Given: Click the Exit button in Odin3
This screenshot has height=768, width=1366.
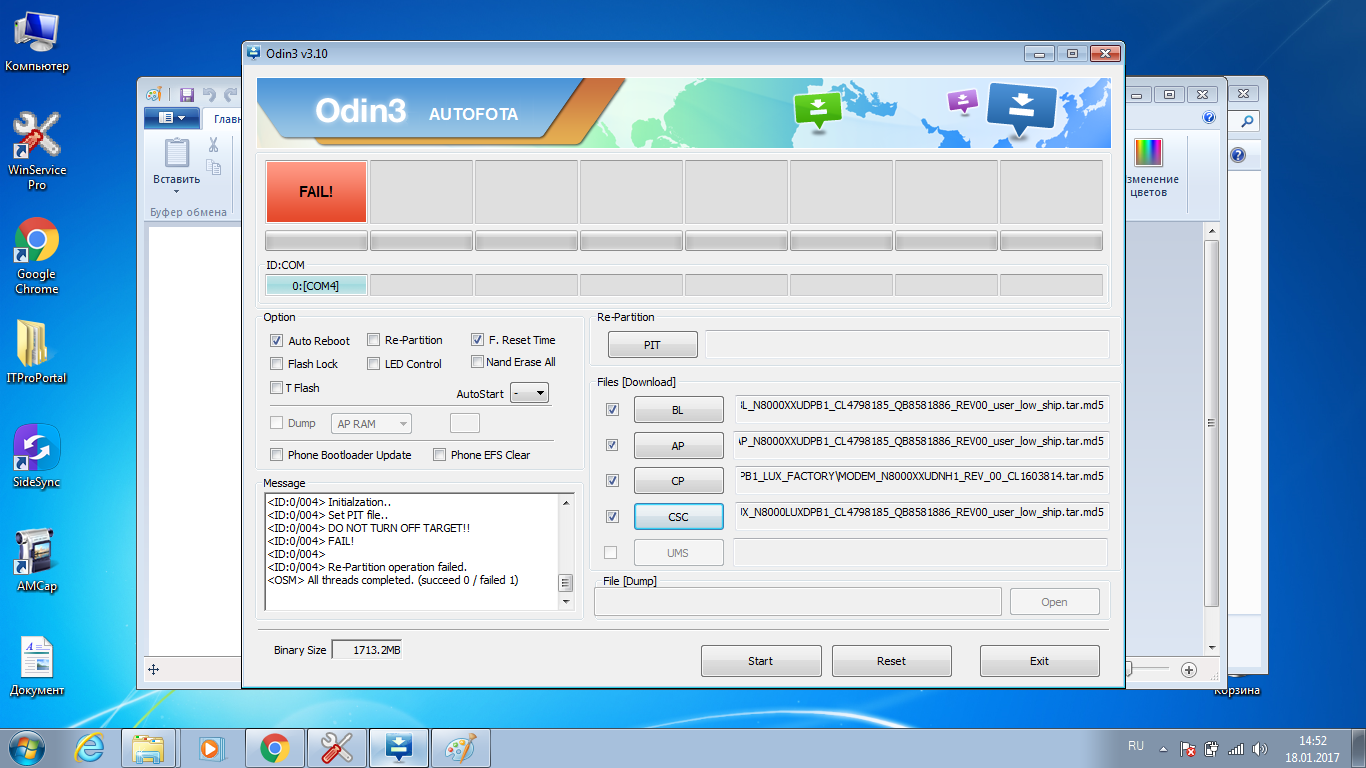Looking at the screenshot, I should pos(1040,661).
